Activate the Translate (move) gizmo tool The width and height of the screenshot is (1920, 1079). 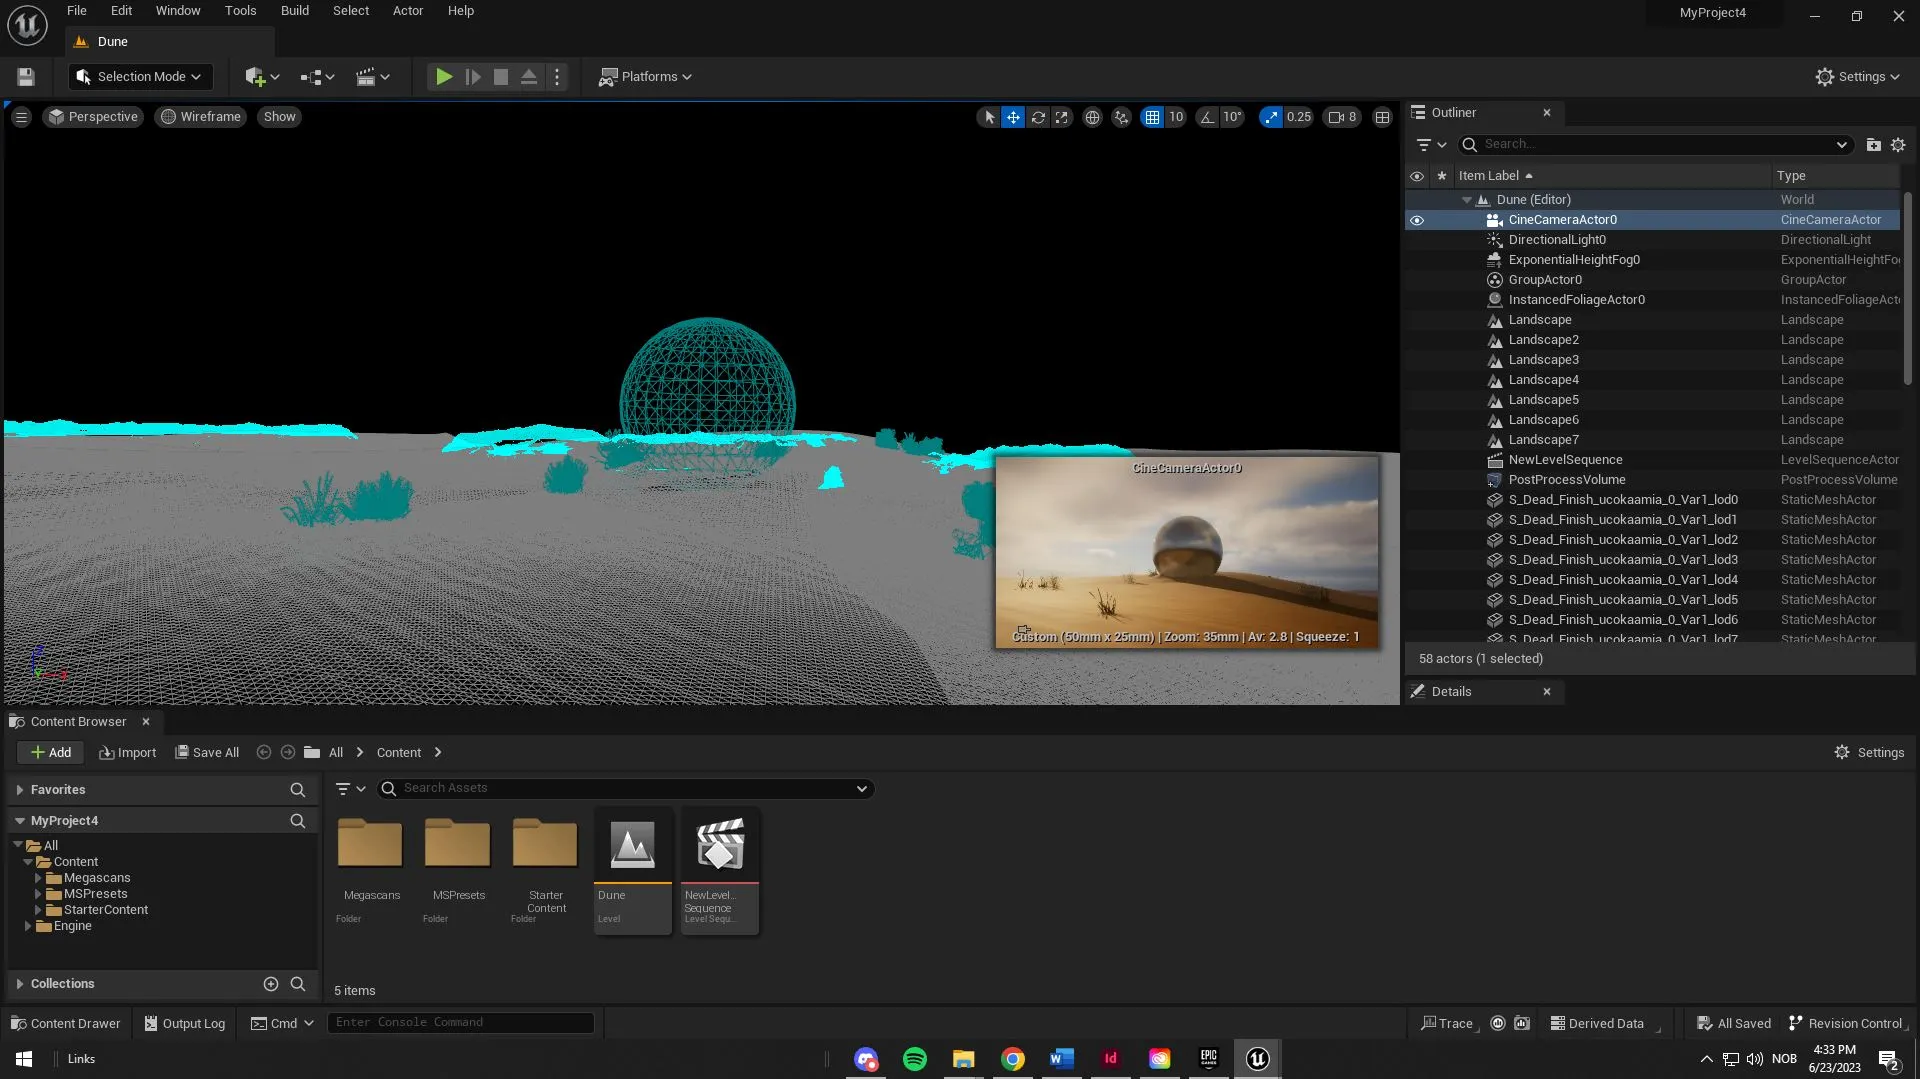click(1013, 117)
